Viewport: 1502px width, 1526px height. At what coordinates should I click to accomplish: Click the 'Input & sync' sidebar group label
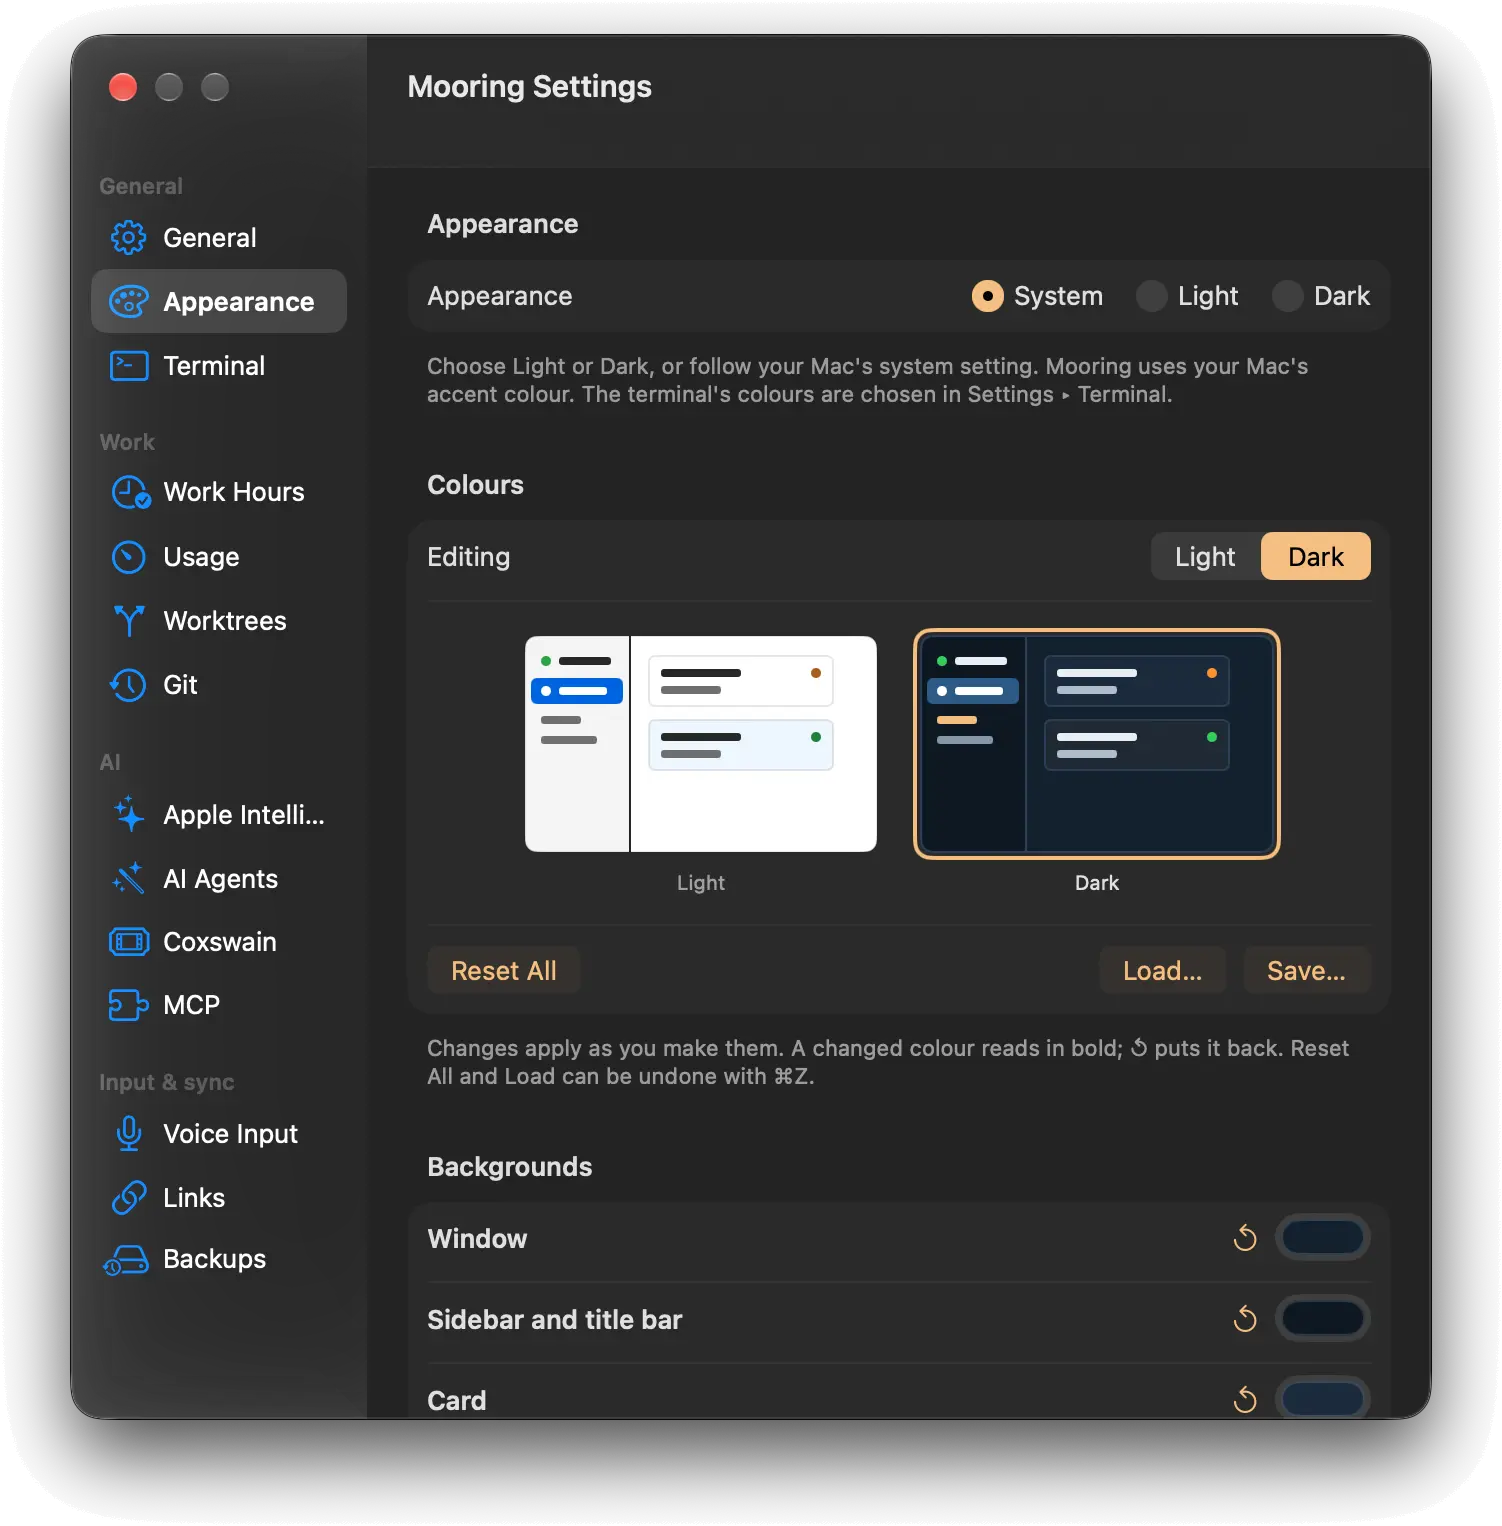click(x=167, y=1082)
